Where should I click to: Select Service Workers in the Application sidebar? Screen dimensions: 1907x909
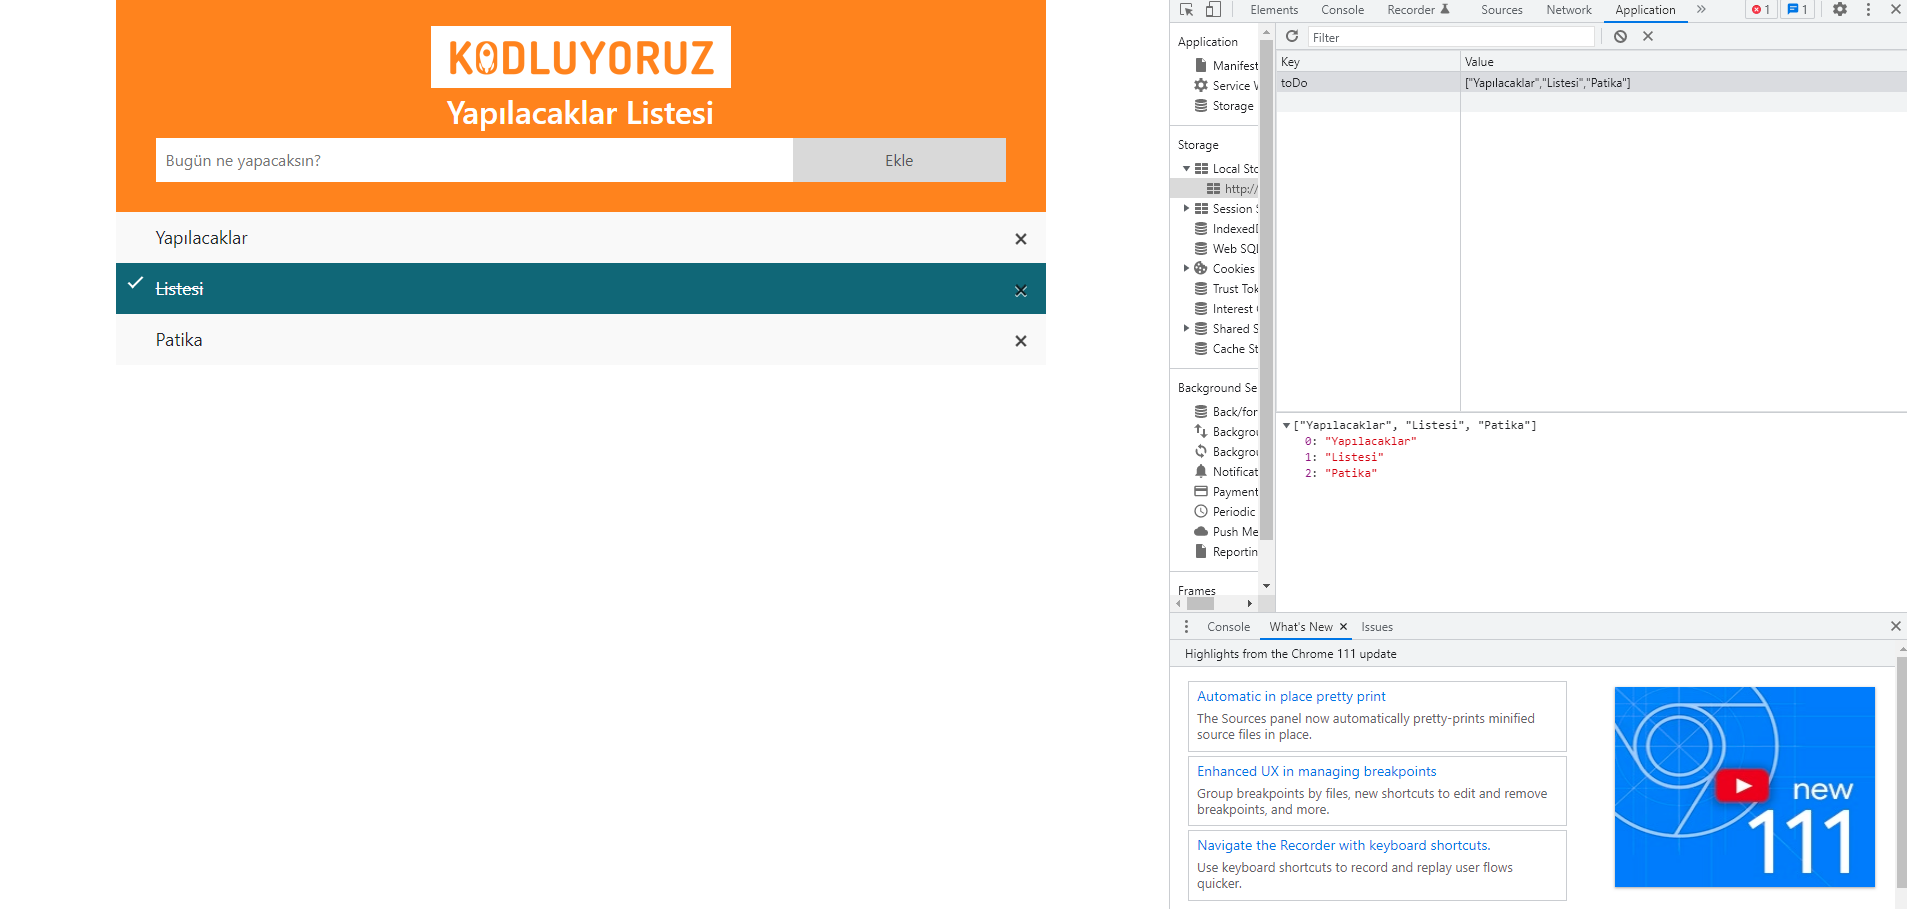[x=1230, y=85]
